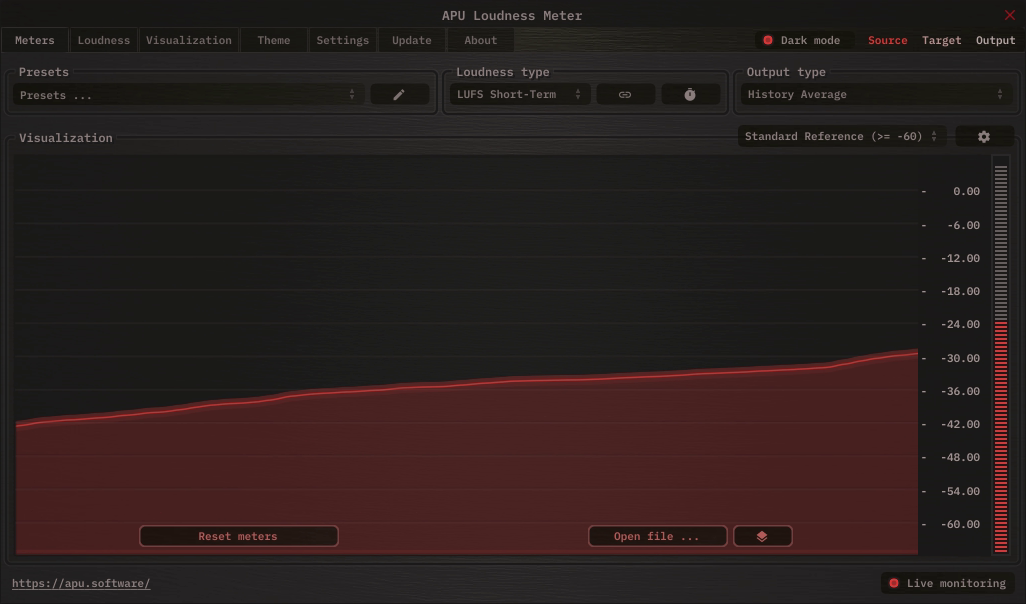1026x604 pixels.
Task: Select the Target channel option
Action: [941, 40]
